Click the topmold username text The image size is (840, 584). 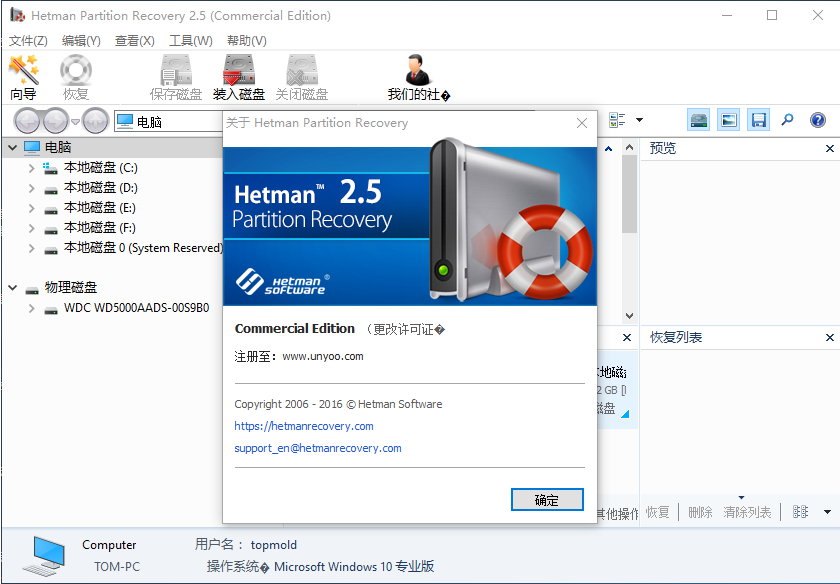point(274,545)
